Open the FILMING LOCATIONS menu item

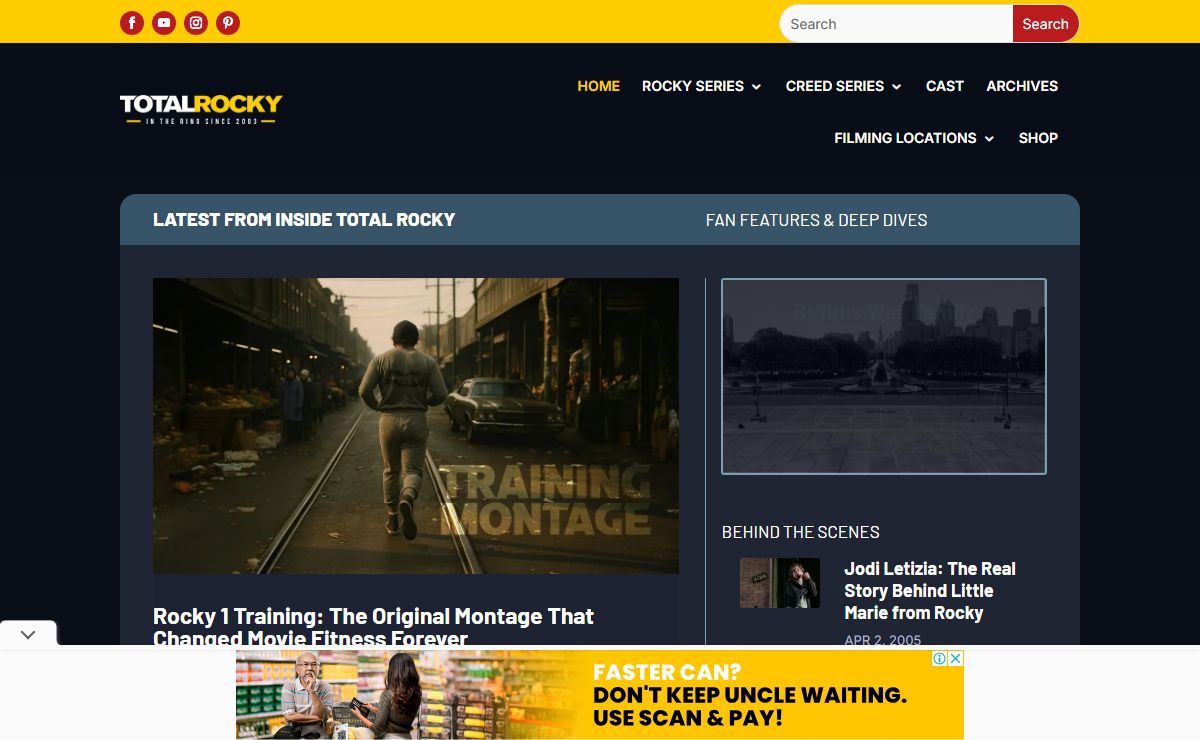click(x=905, y=138)
